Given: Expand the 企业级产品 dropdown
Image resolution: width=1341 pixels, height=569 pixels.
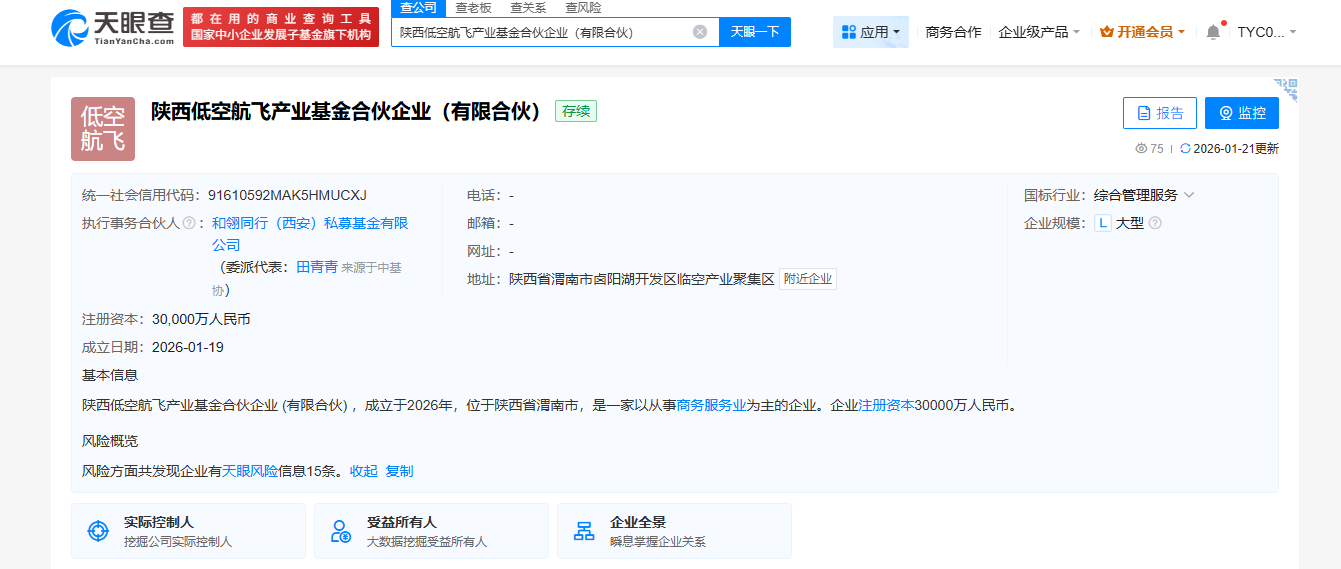Looking at the screenshot, I should point(1039,32).
